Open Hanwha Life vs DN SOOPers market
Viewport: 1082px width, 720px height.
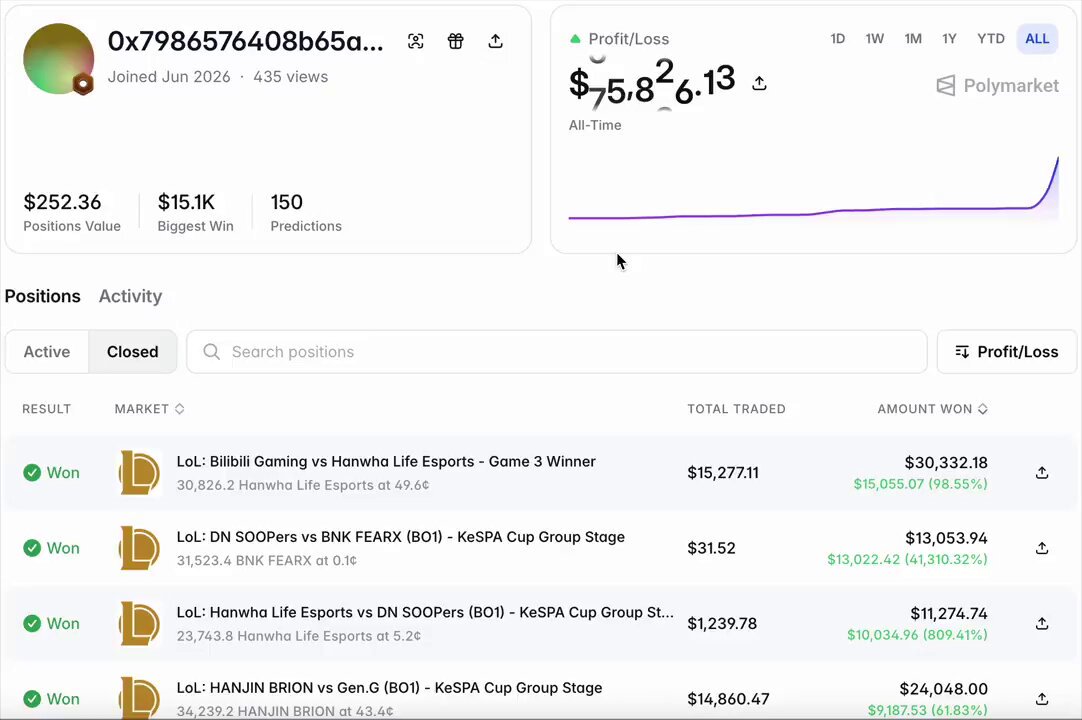425,612
